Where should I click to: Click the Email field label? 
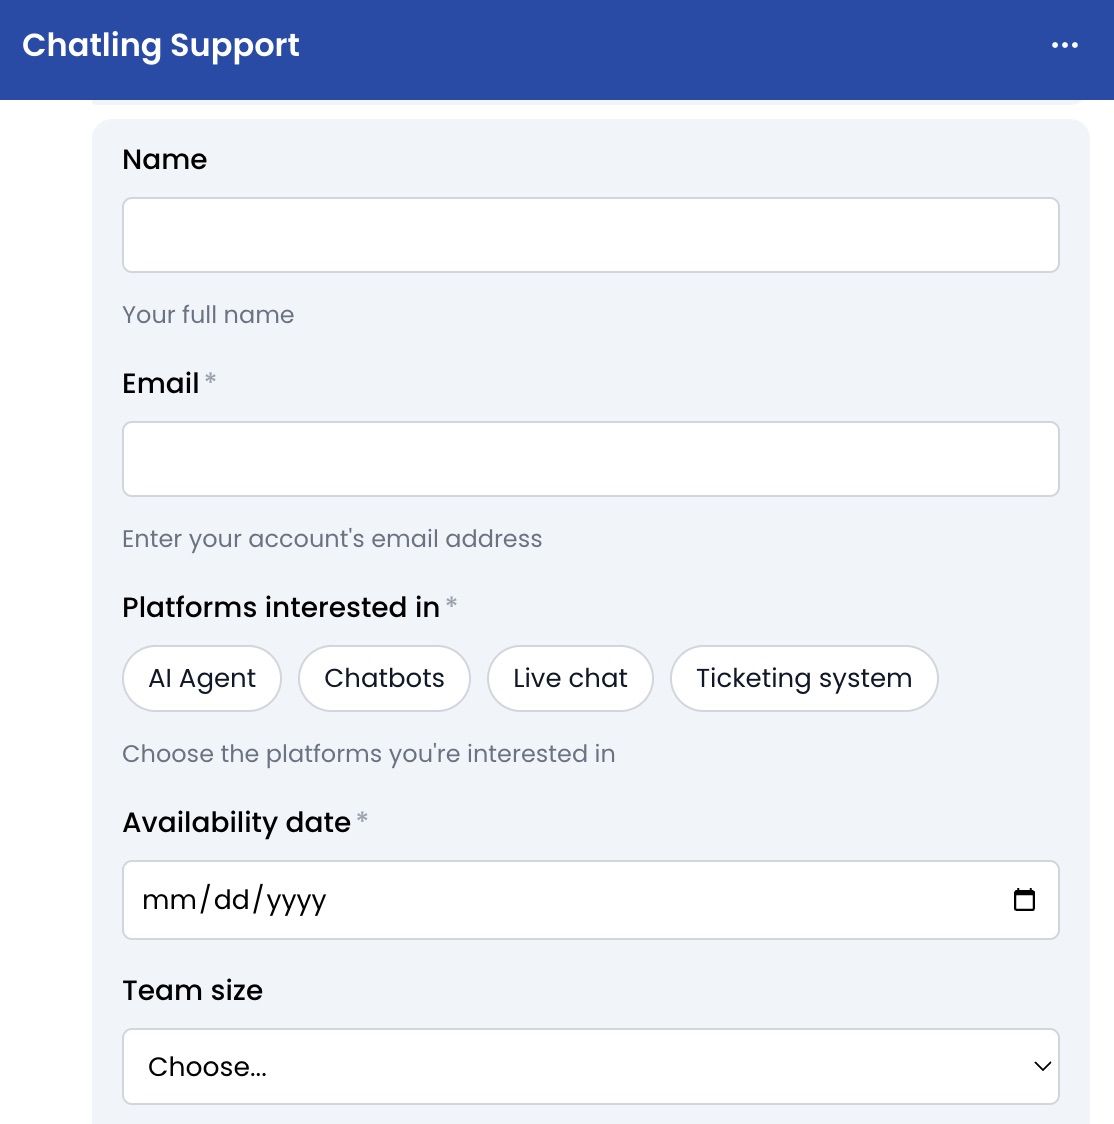coord(161,384)
